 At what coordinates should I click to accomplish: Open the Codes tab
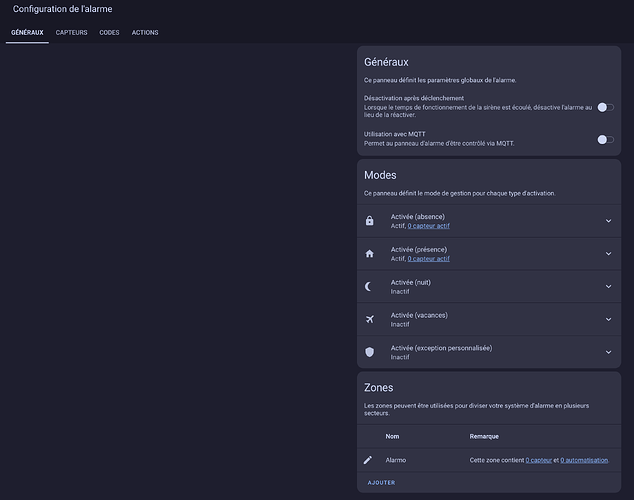tap(109, 33)
